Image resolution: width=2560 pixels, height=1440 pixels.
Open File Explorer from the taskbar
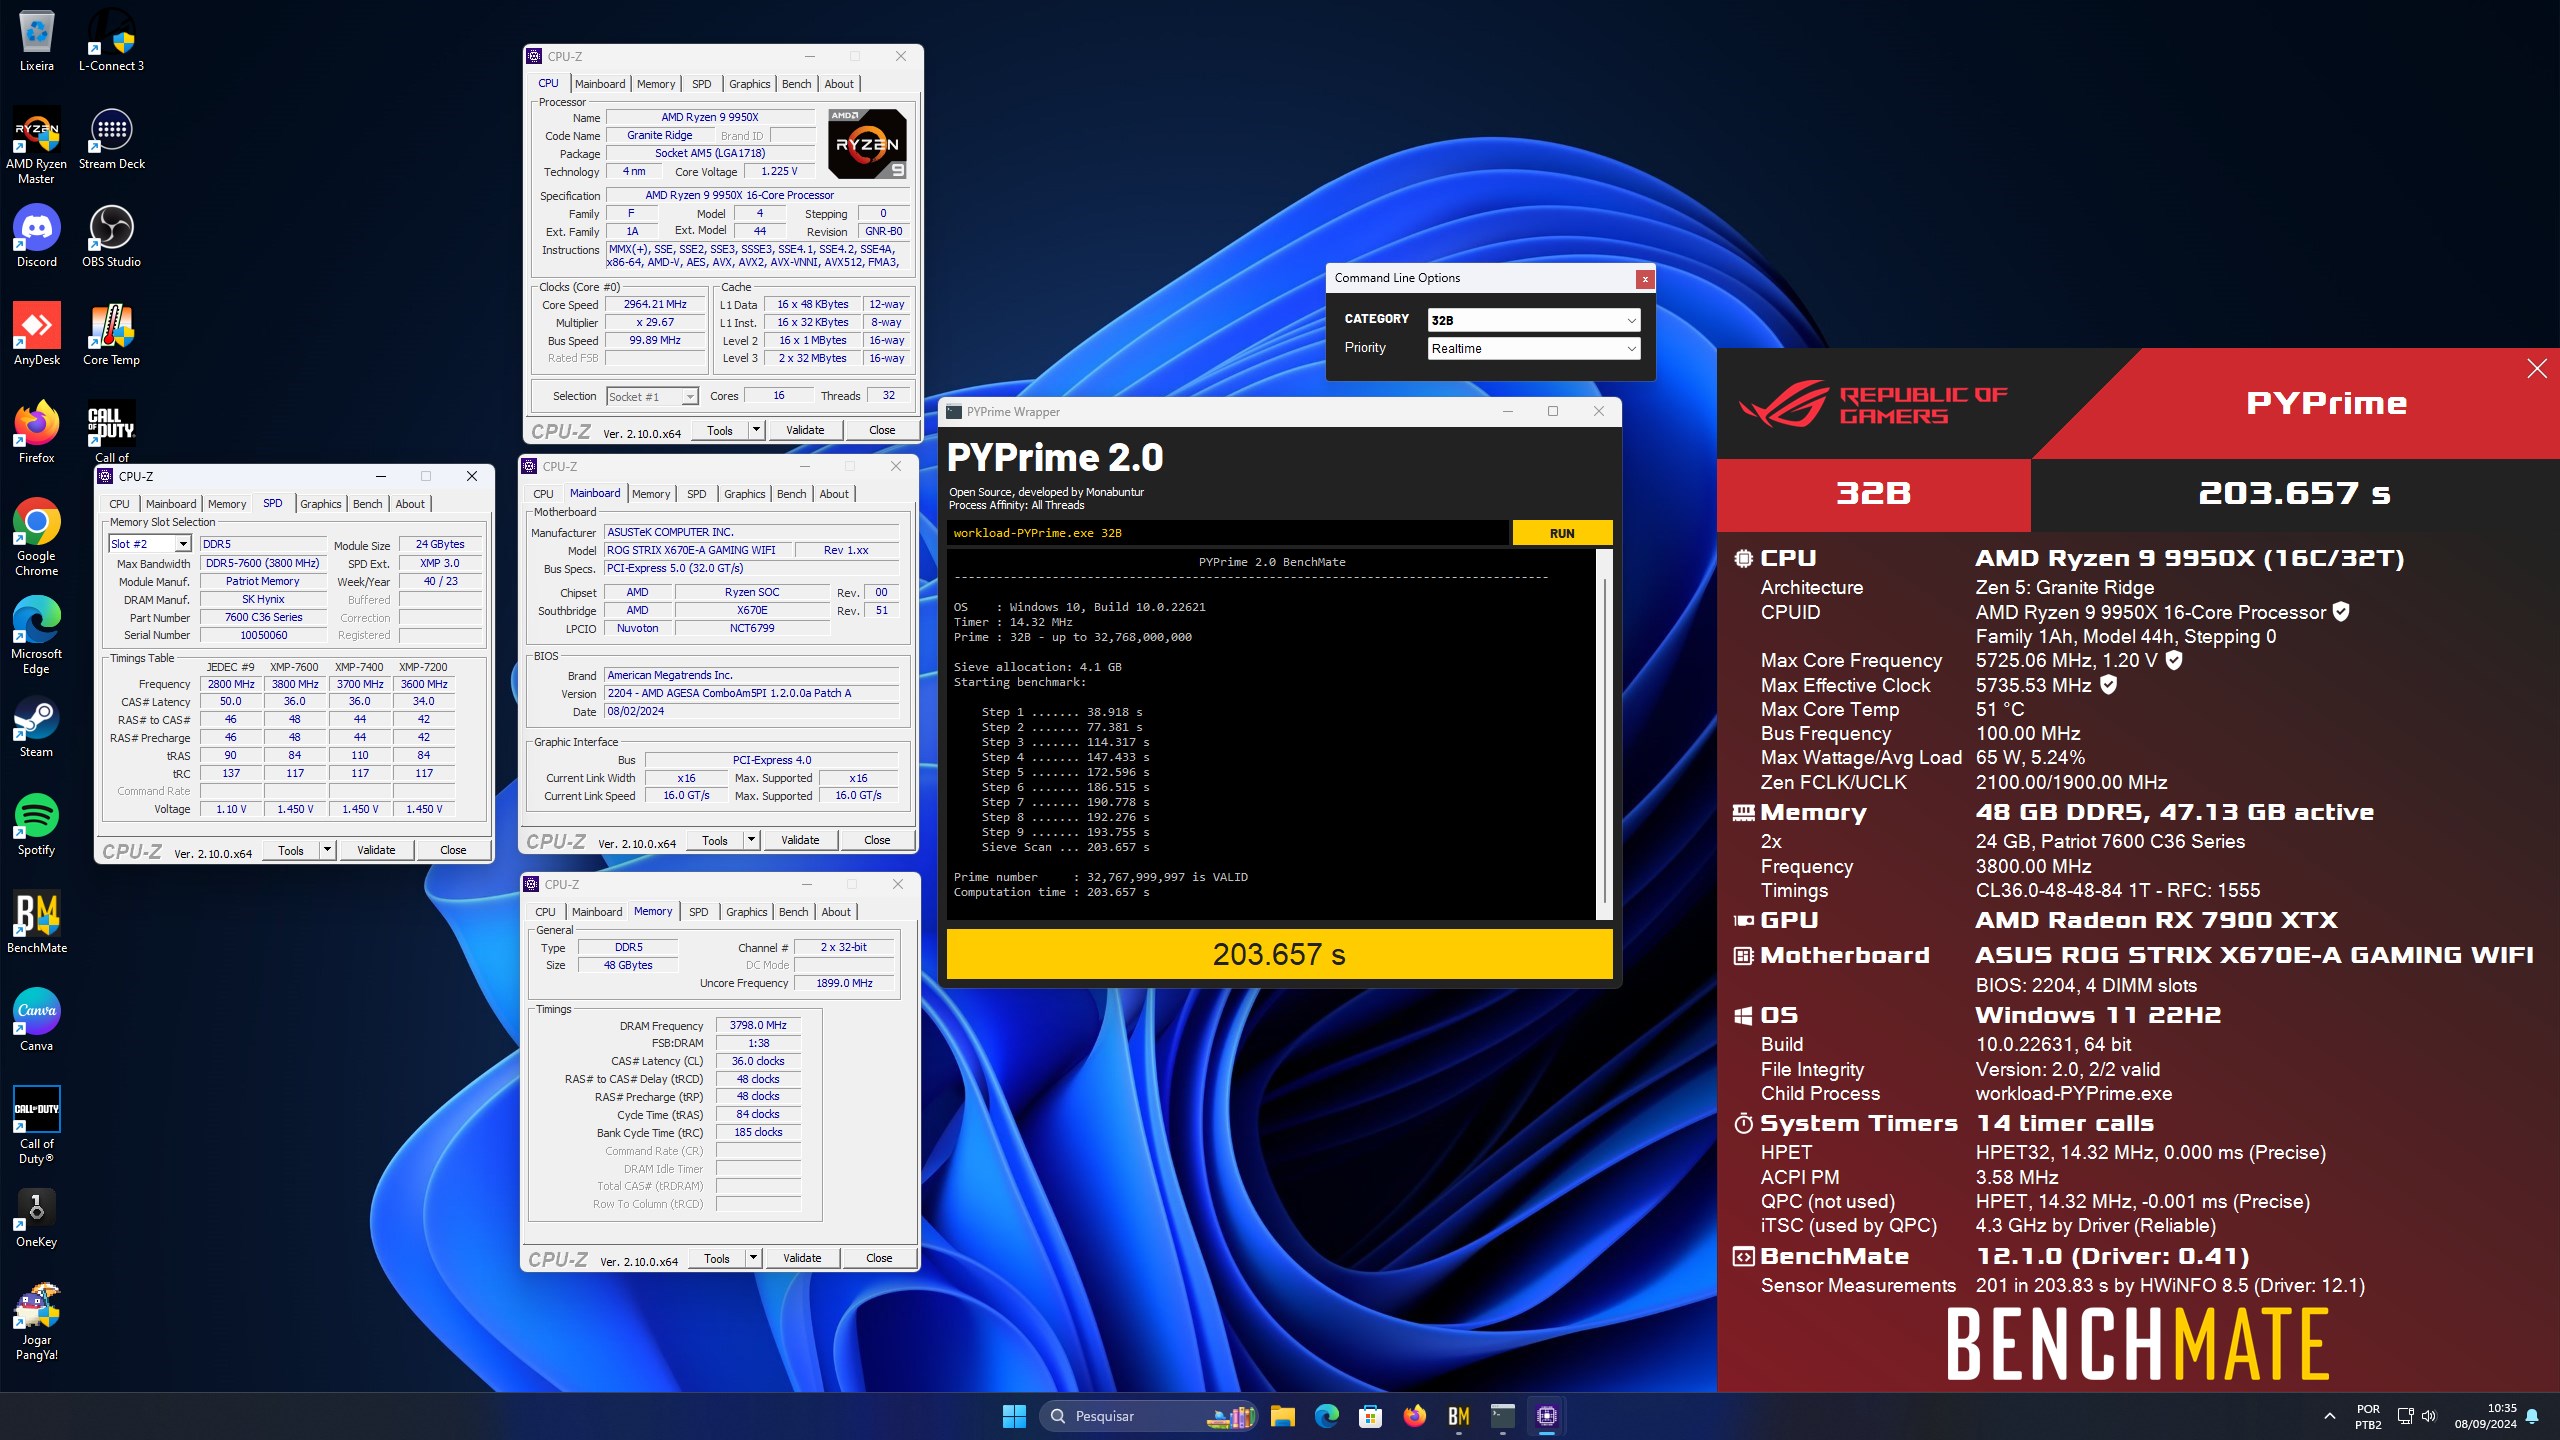click(1283, 1416)
